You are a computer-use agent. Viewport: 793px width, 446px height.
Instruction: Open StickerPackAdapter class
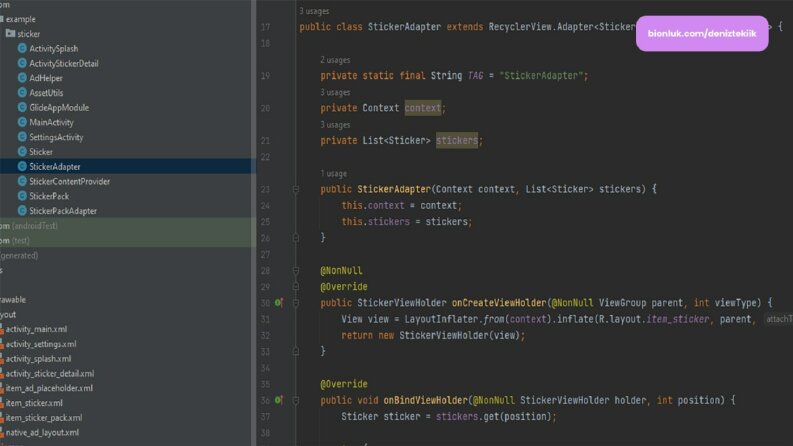point(63,211)
